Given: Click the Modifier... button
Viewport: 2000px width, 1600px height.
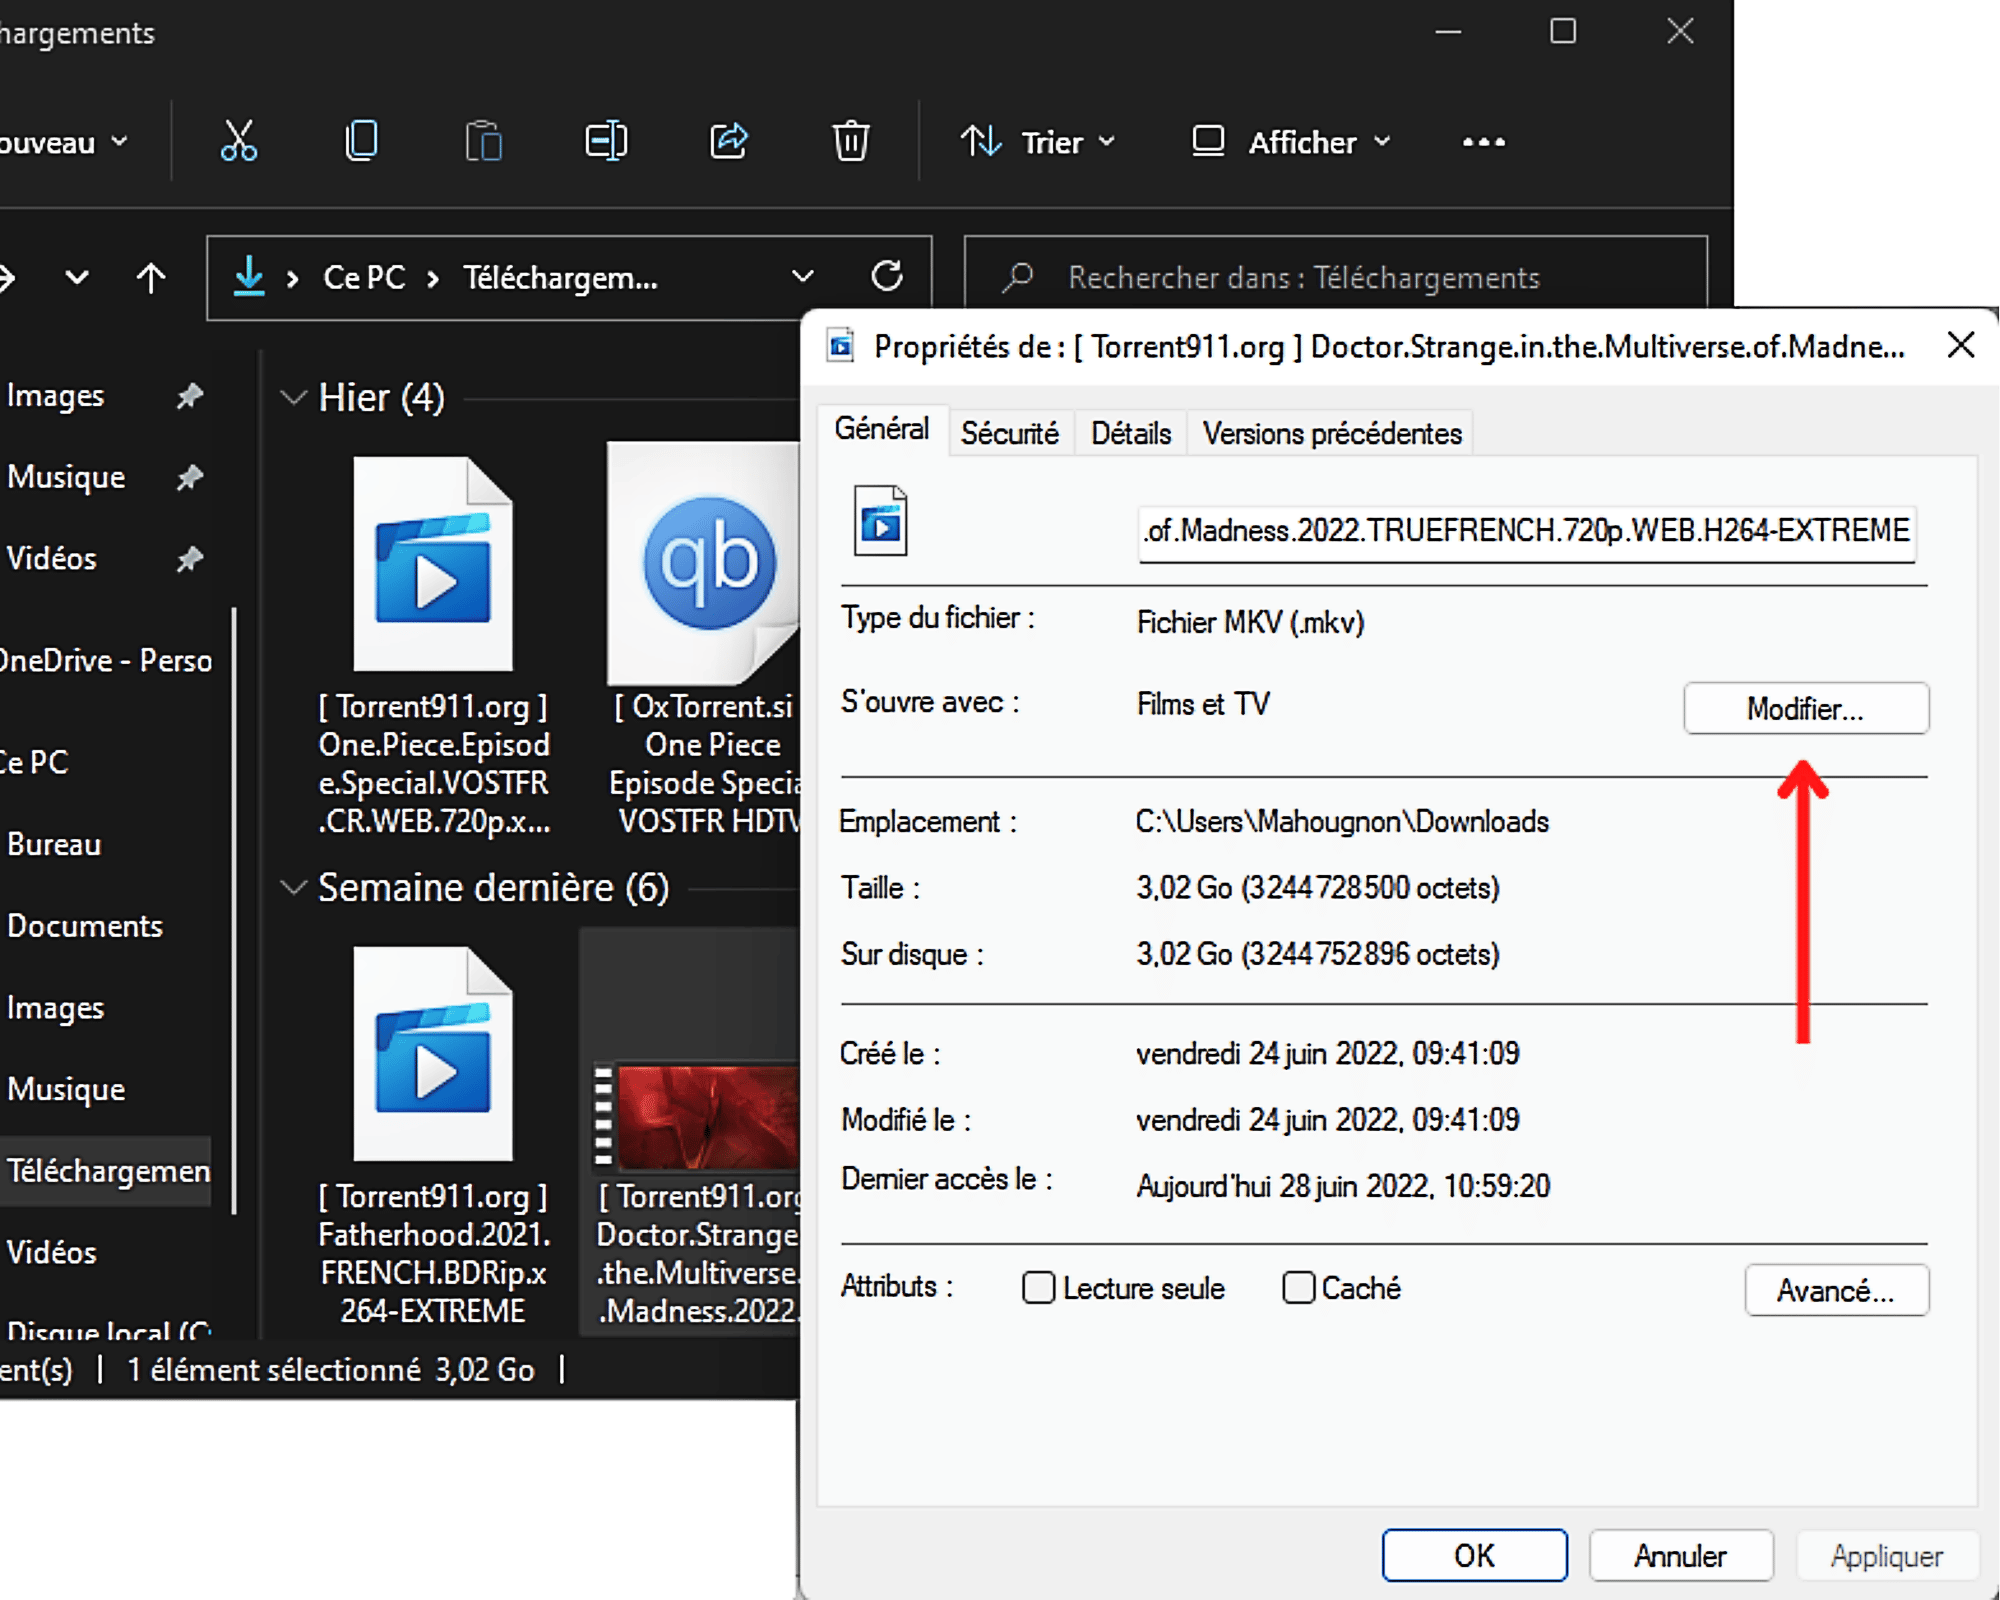Looking at the screenshot, I should tap(1806, 708).
